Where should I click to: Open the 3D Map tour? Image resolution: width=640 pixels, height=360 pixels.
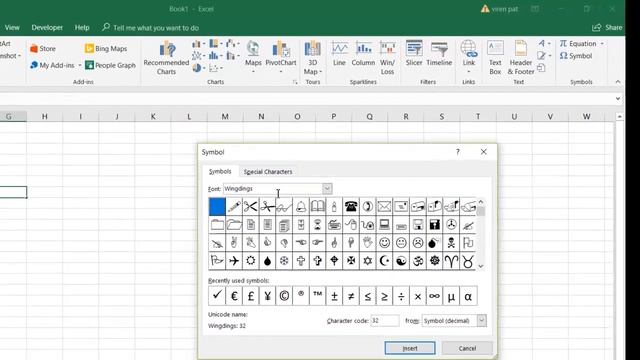point(313,58)
